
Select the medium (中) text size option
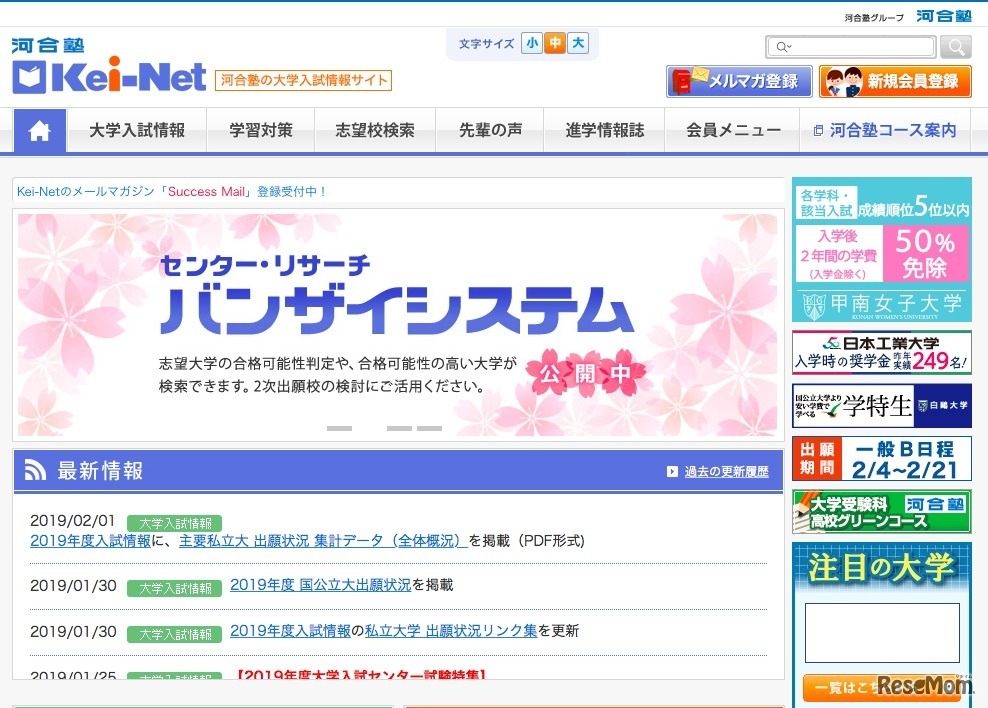click(x=553, y=44)
